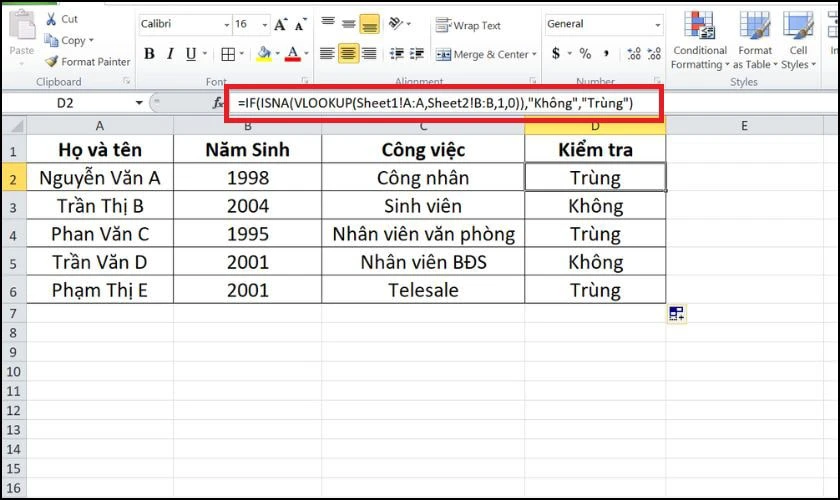Image resolution: width=840 pixels, height=500 pixels.
Task: Open the Name Box dropdown arrow
Action: pos(139,102)
